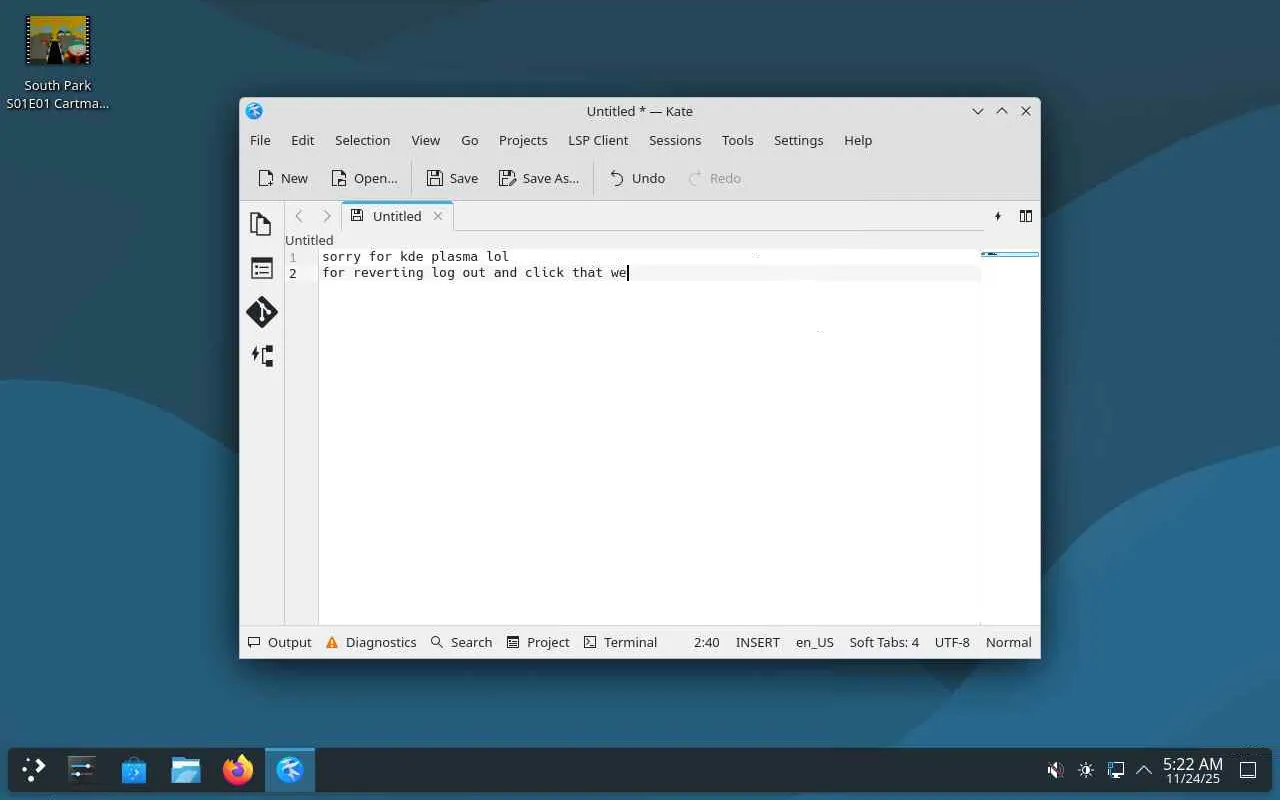
Task: Open the quick open lightning icon
Action: coord(997,216)
